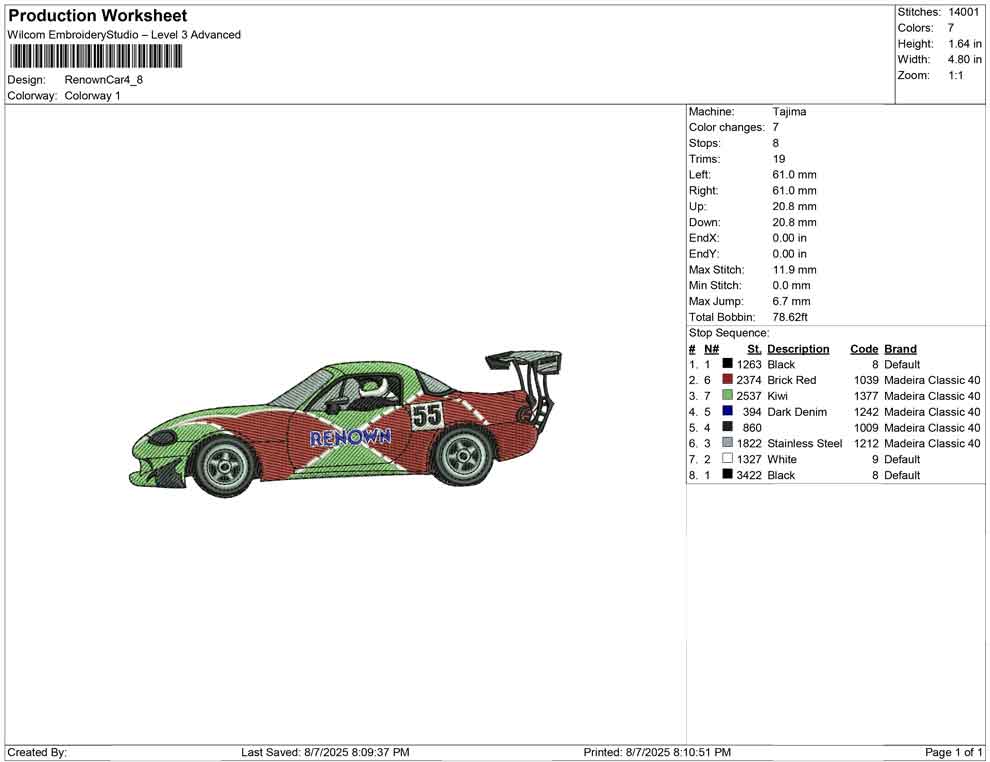The height and width of the screenshot is (762, 990).
Task: Click thread code '1242' in Dark Denim row
Action: tap(866, 412)
